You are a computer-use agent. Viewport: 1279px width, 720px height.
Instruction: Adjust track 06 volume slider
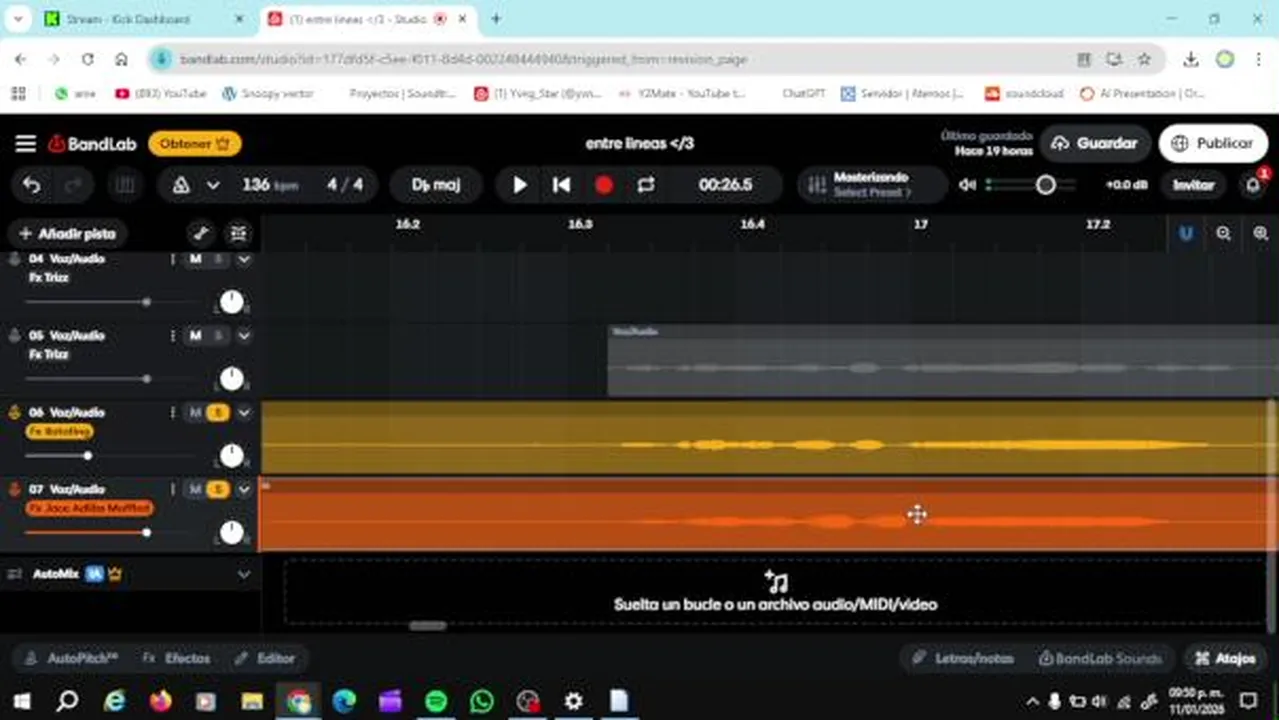click(88, 455)
